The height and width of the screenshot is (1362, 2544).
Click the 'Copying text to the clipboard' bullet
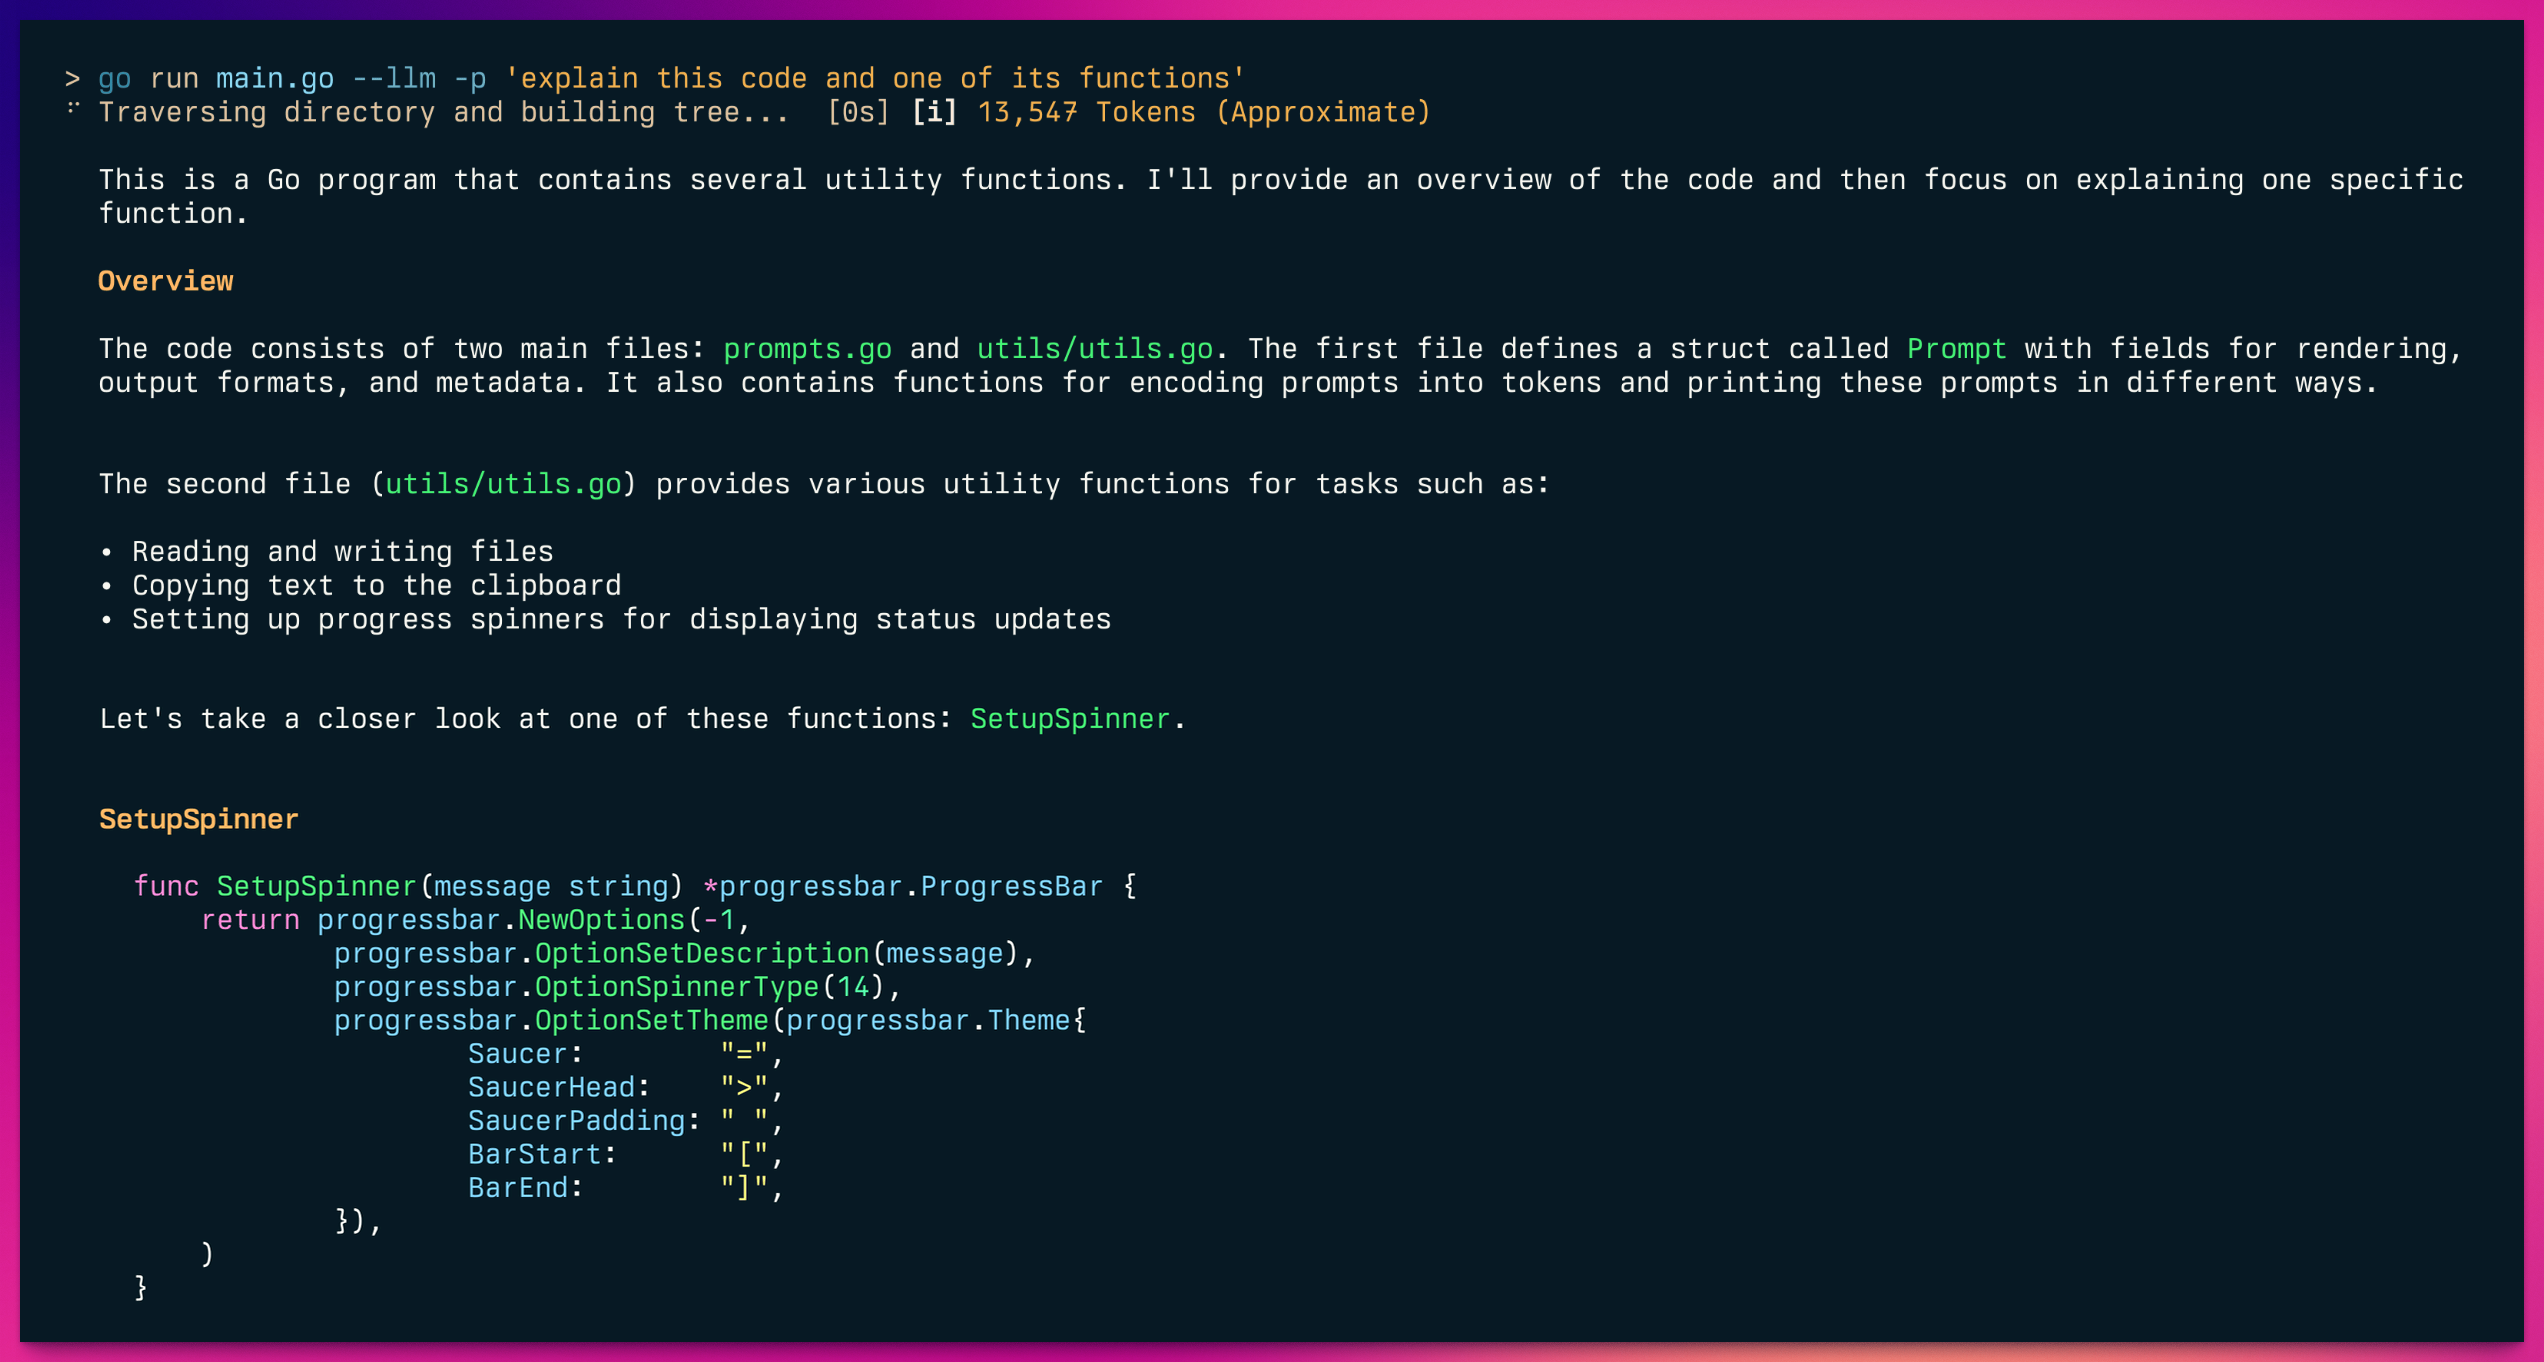376,586
